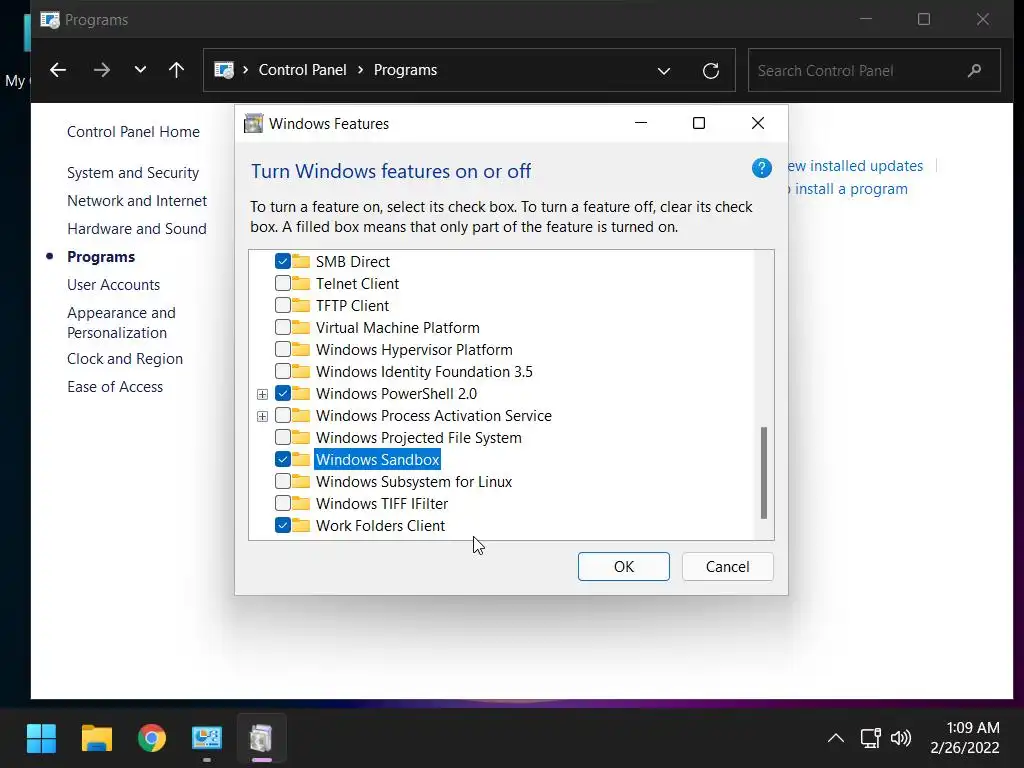Select Control Panel breadcrumb
The height and width of the screenshot is (768, 1024).
(302, 70)
